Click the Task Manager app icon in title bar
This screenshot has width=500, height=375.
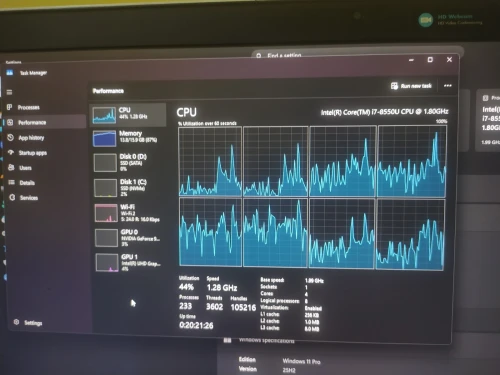[9, 72]
